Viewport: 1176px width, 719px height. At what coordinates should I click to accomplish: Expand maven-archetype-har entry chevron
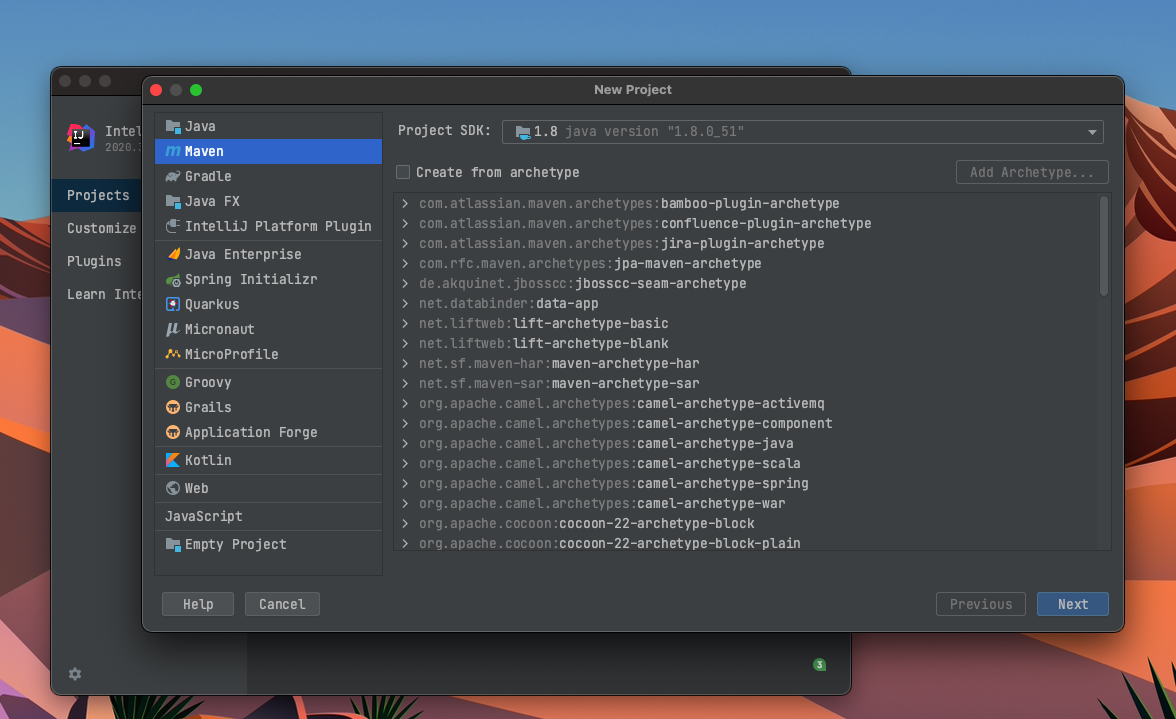click(x=405, y=364)
